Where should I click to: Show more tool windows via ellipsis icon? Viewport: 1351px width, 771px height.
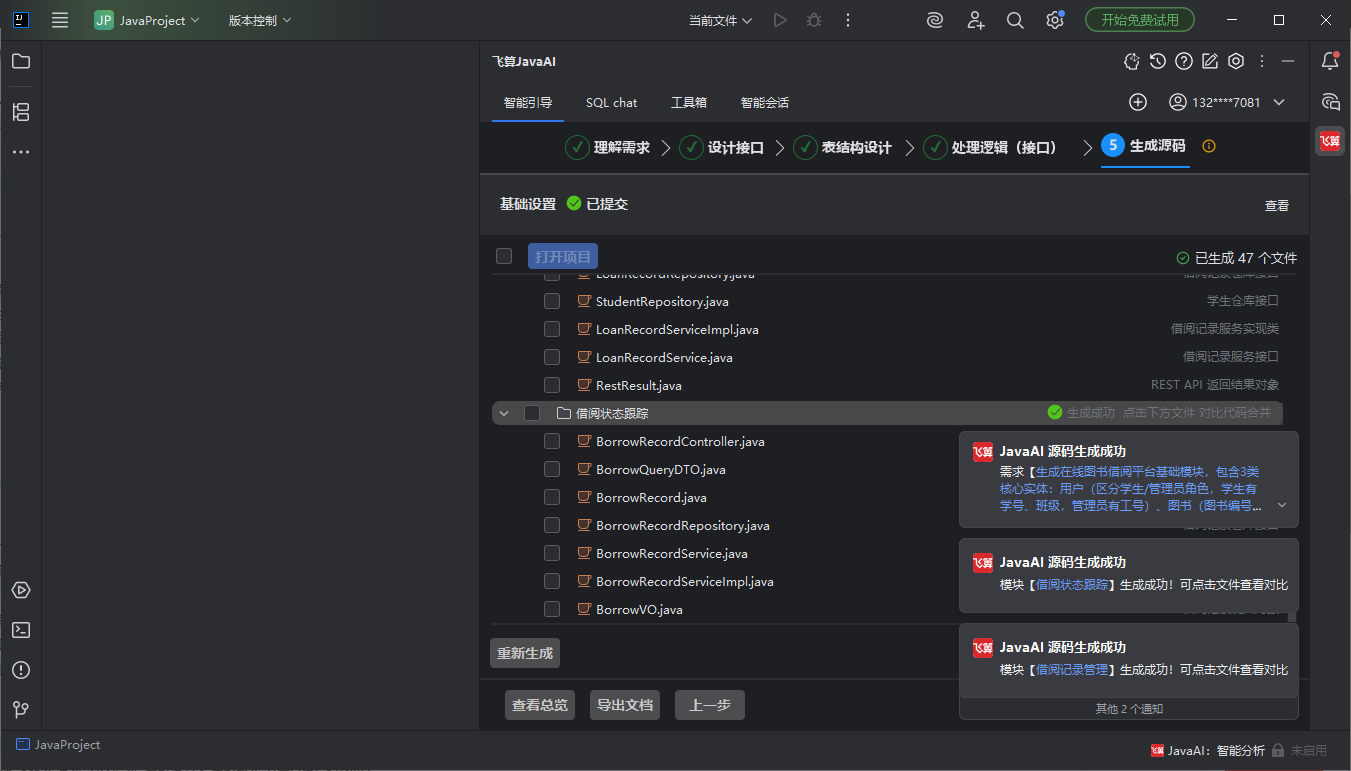pos(21,152)
